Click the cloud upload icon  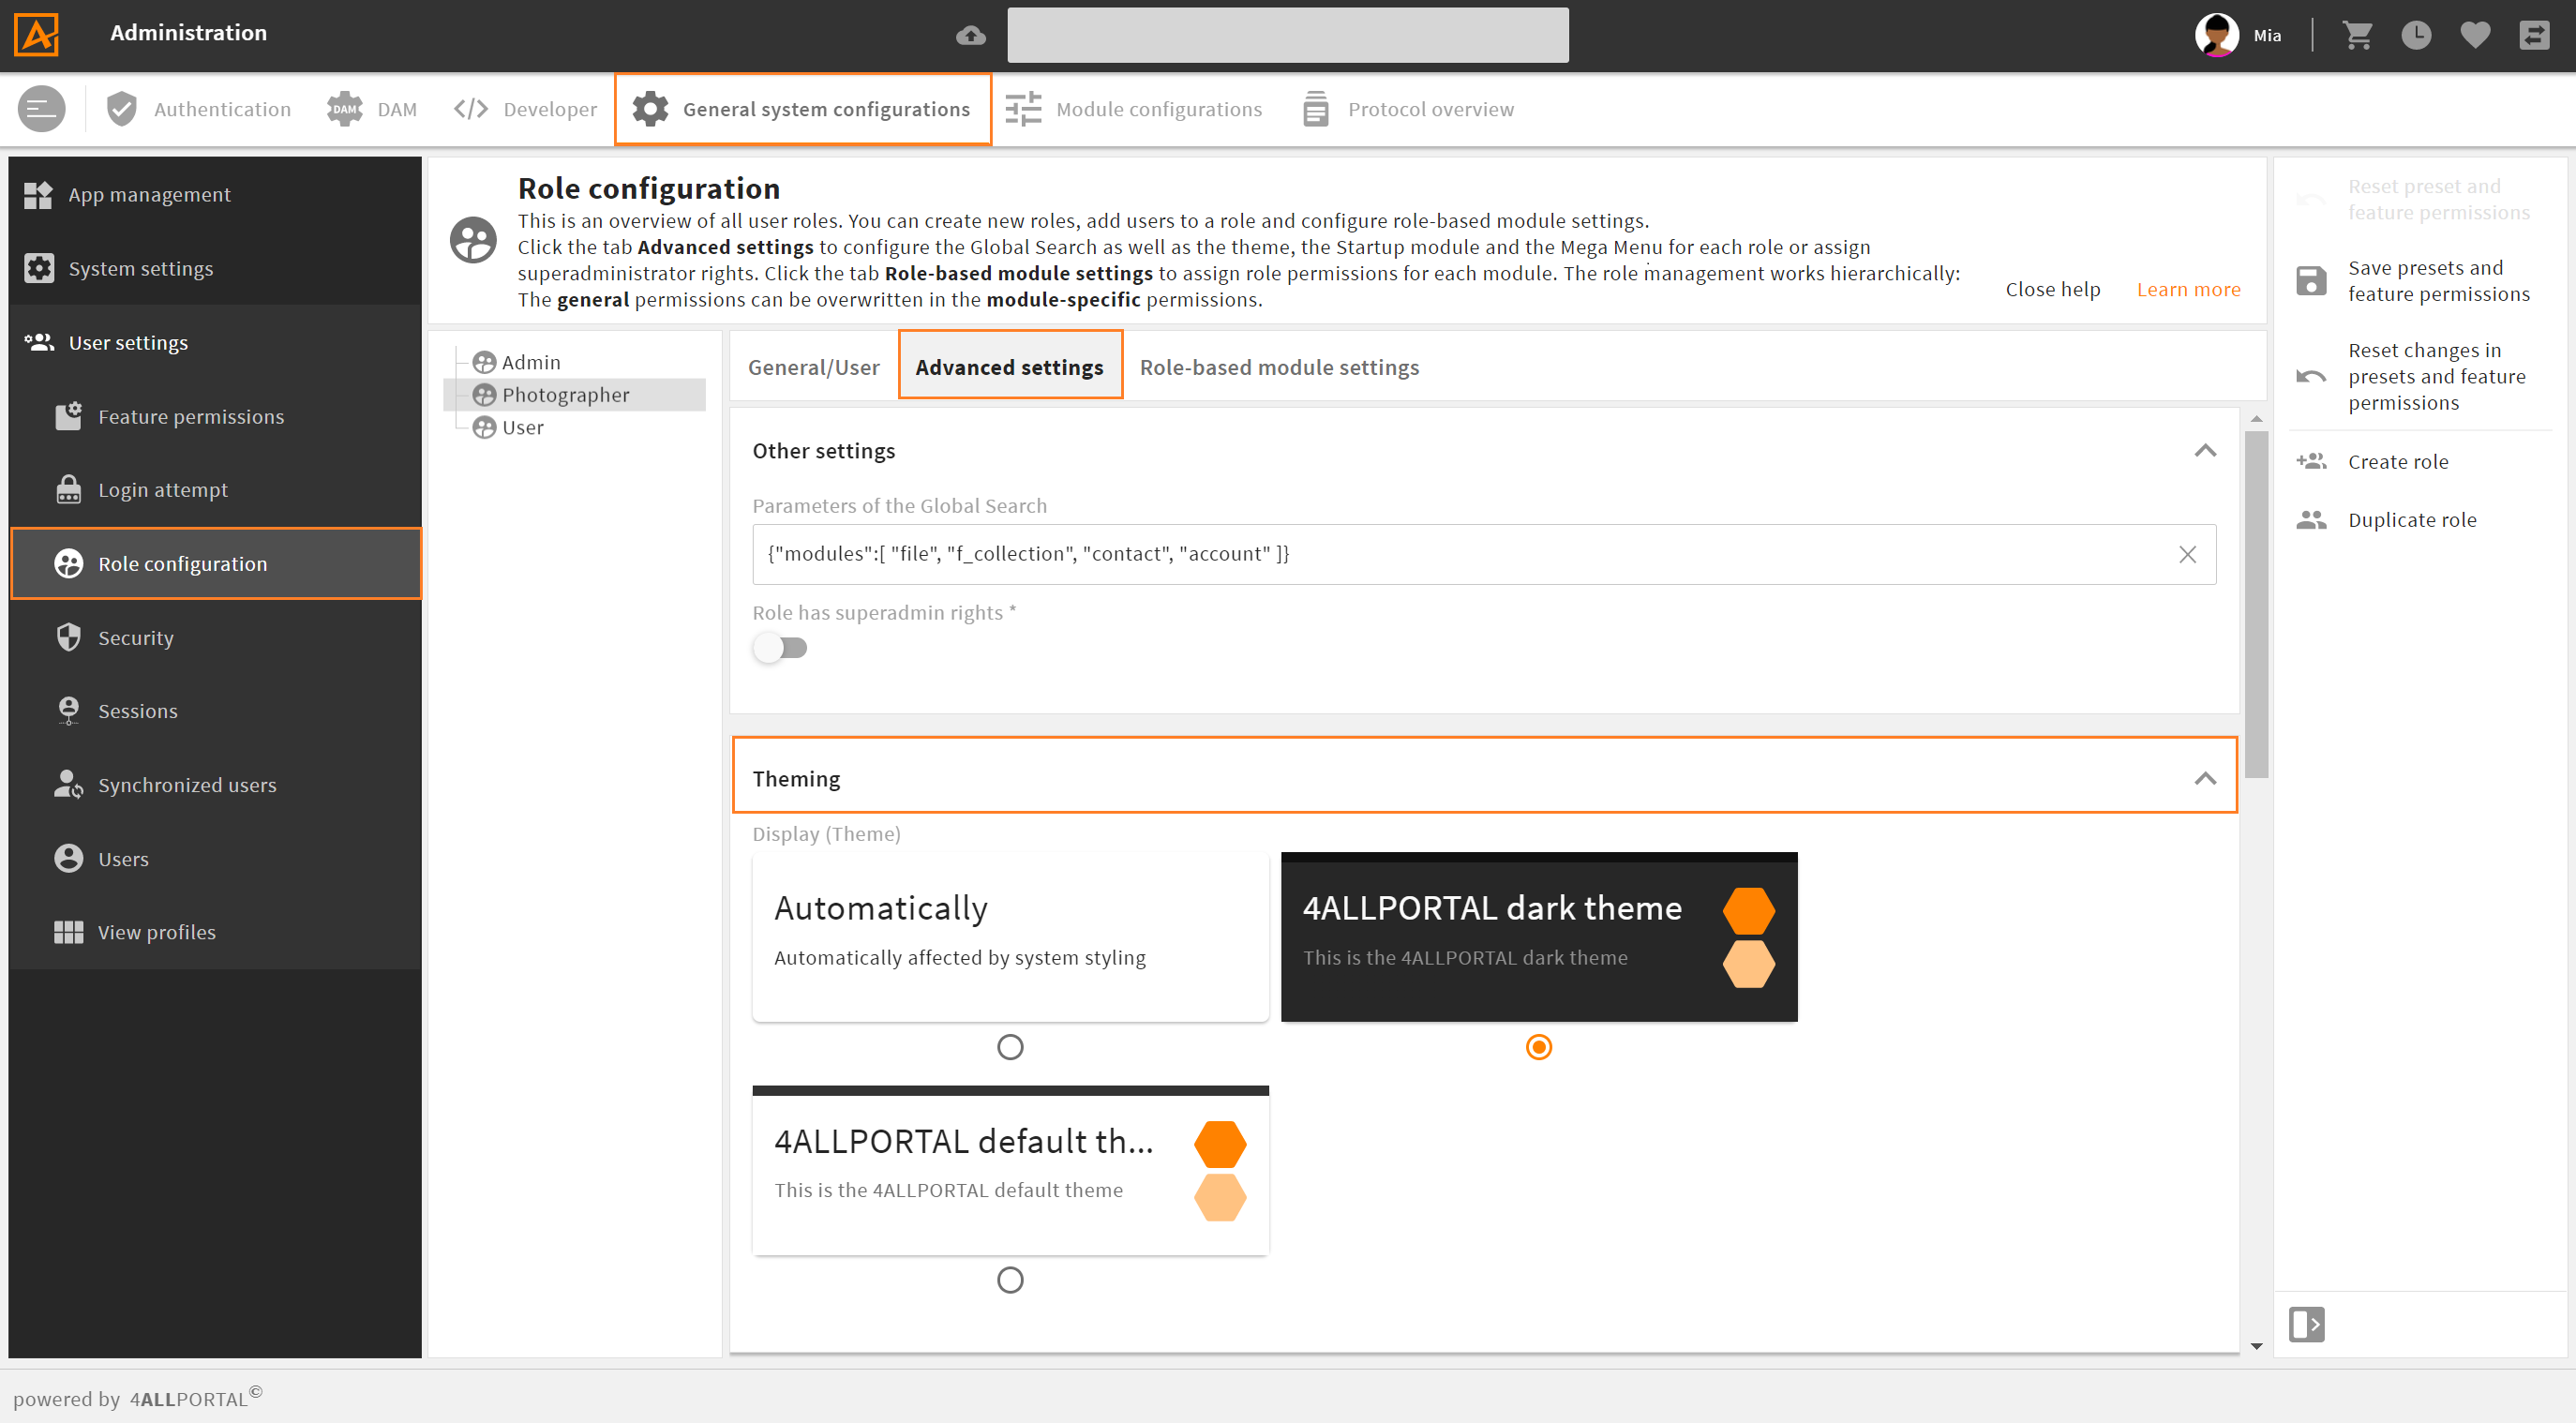pyautogui.click(x=970, y=36)
